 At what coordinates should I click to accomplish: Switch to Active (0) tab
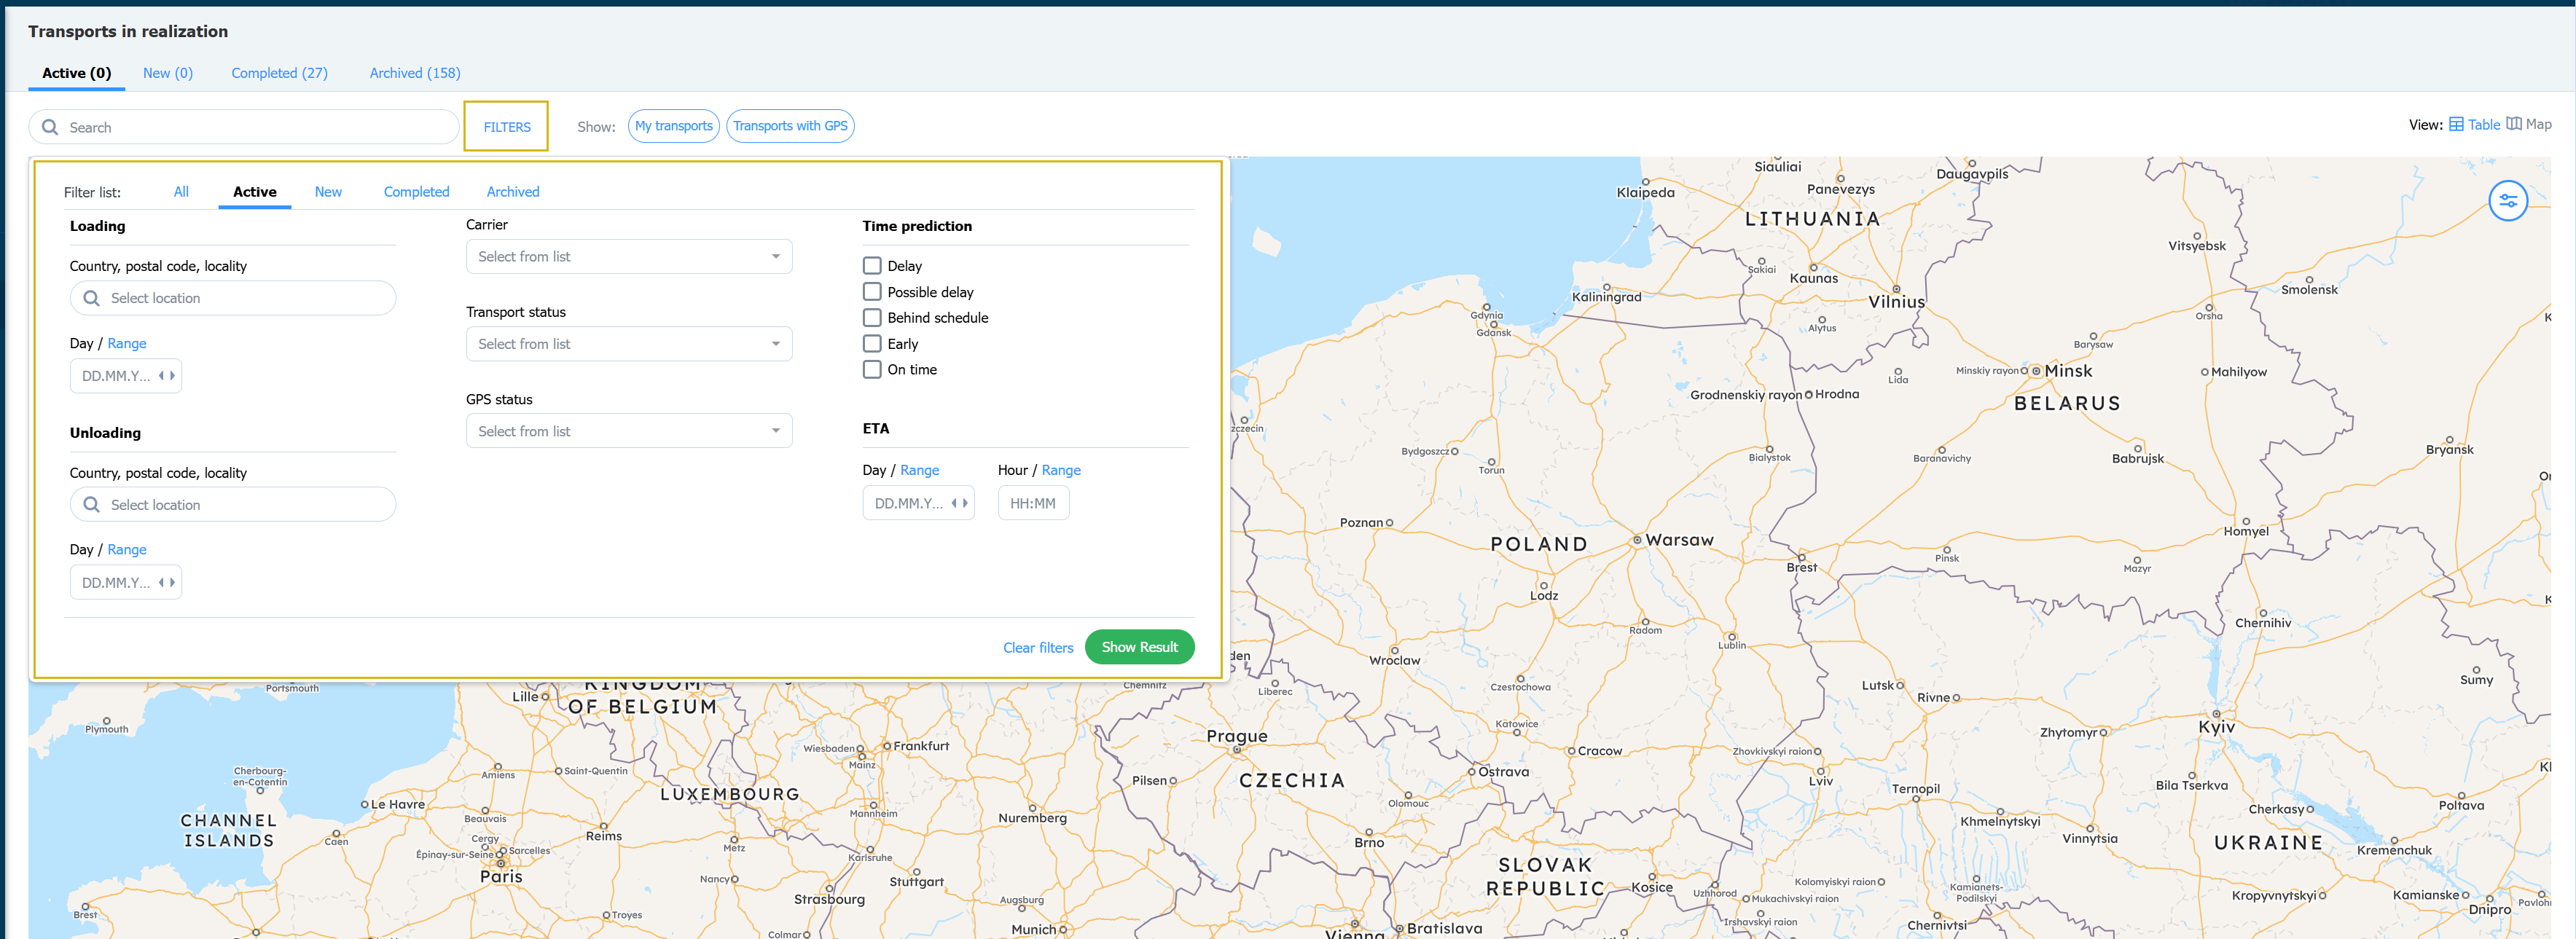coord(77,73)
